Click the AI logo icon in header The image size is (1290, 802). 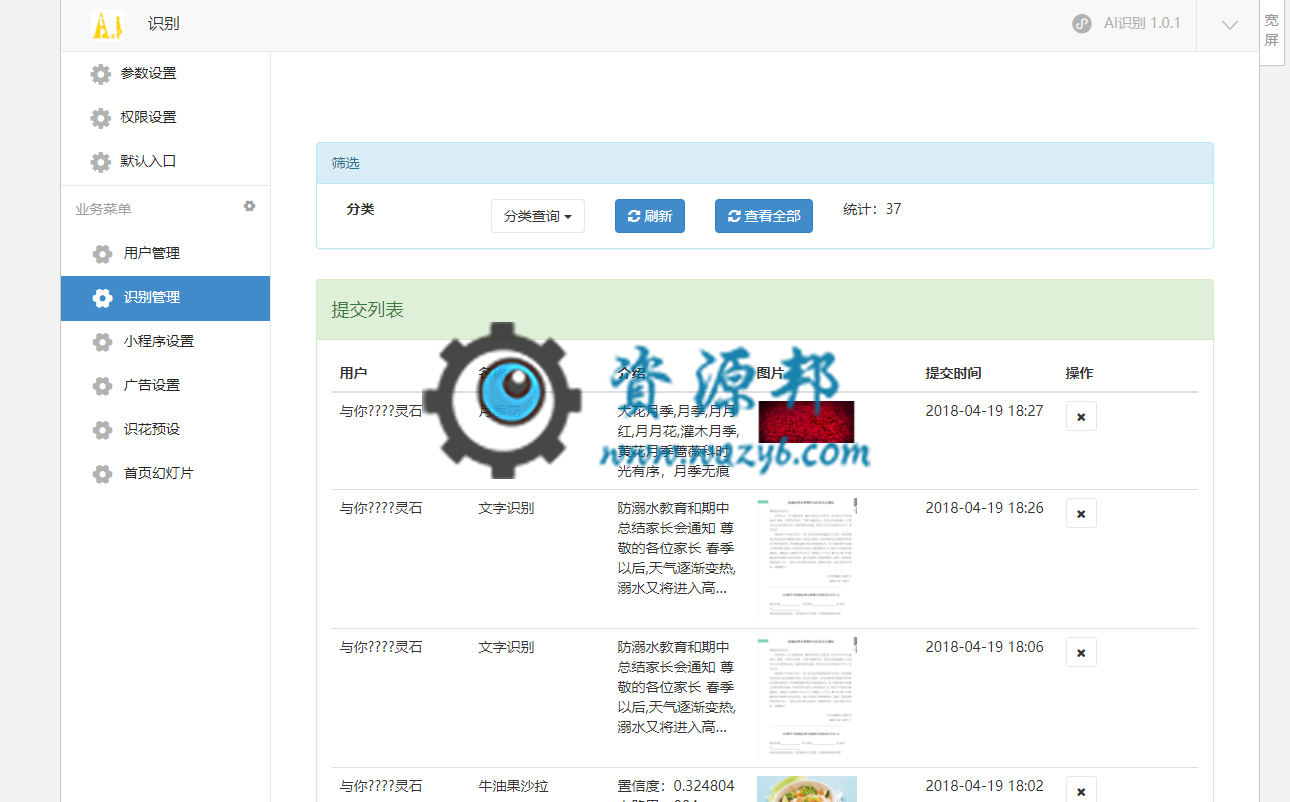[107, 25]
